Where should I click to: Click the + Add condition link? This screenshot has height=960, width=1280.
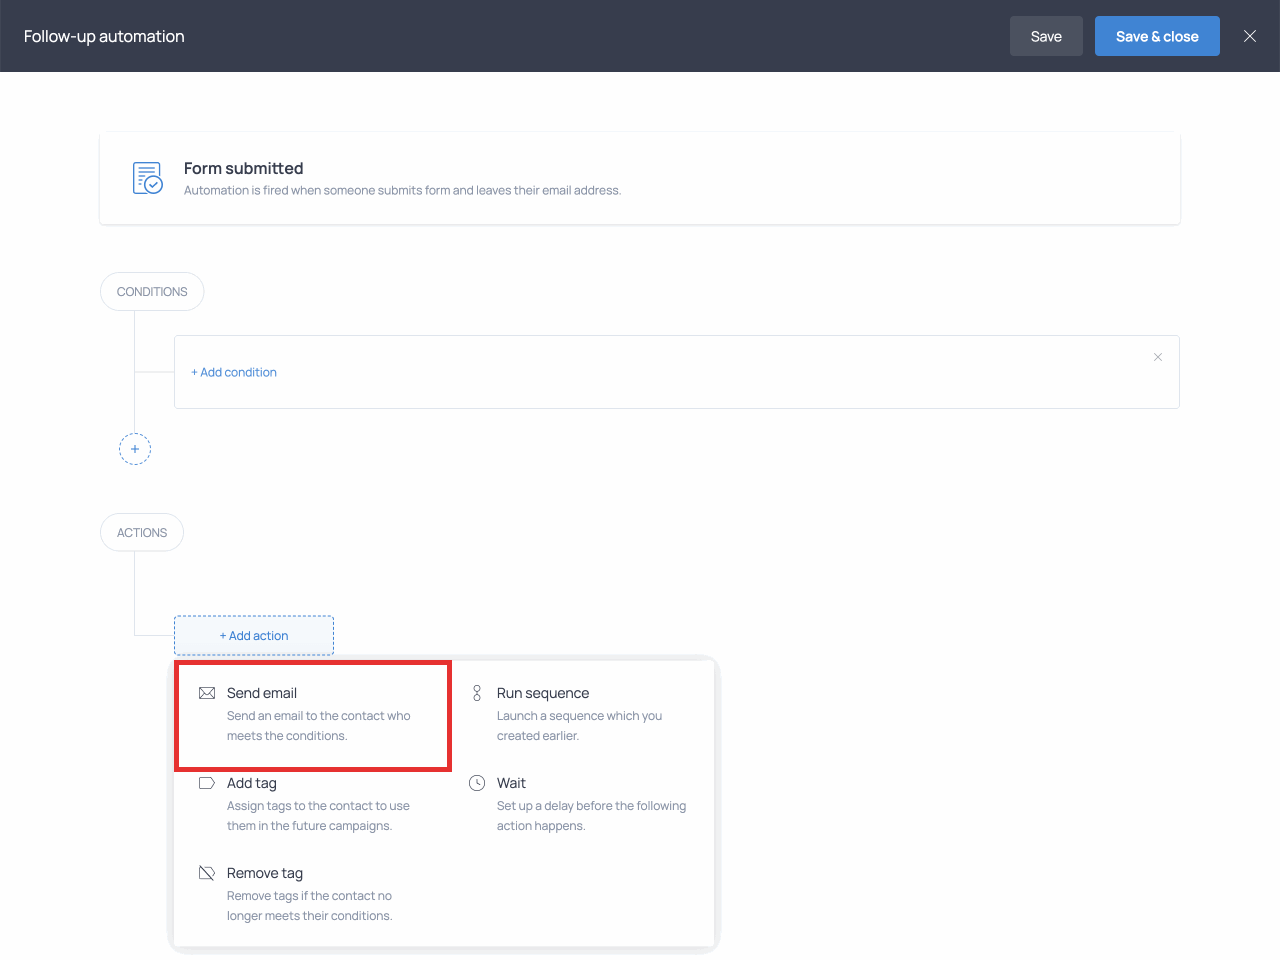[x=234, y=372]
